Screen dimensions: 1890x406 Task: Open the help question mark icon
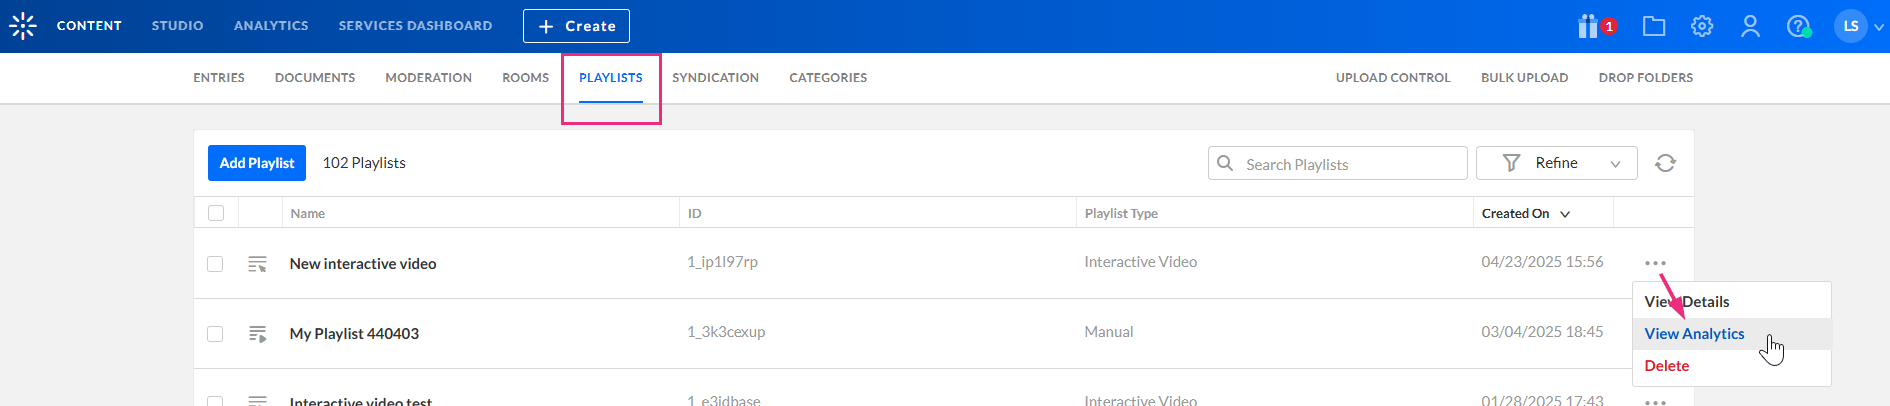1798,26
